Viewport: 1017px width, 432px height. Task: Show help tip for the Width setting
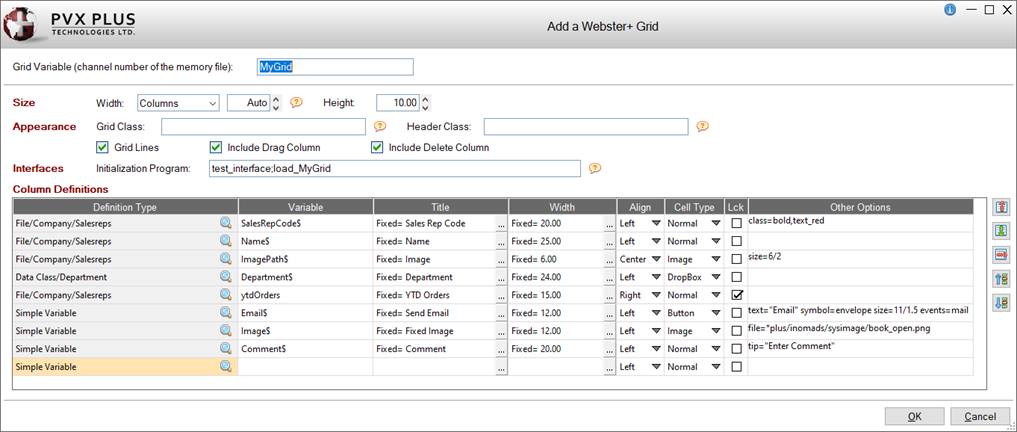[x=296, y=102]
